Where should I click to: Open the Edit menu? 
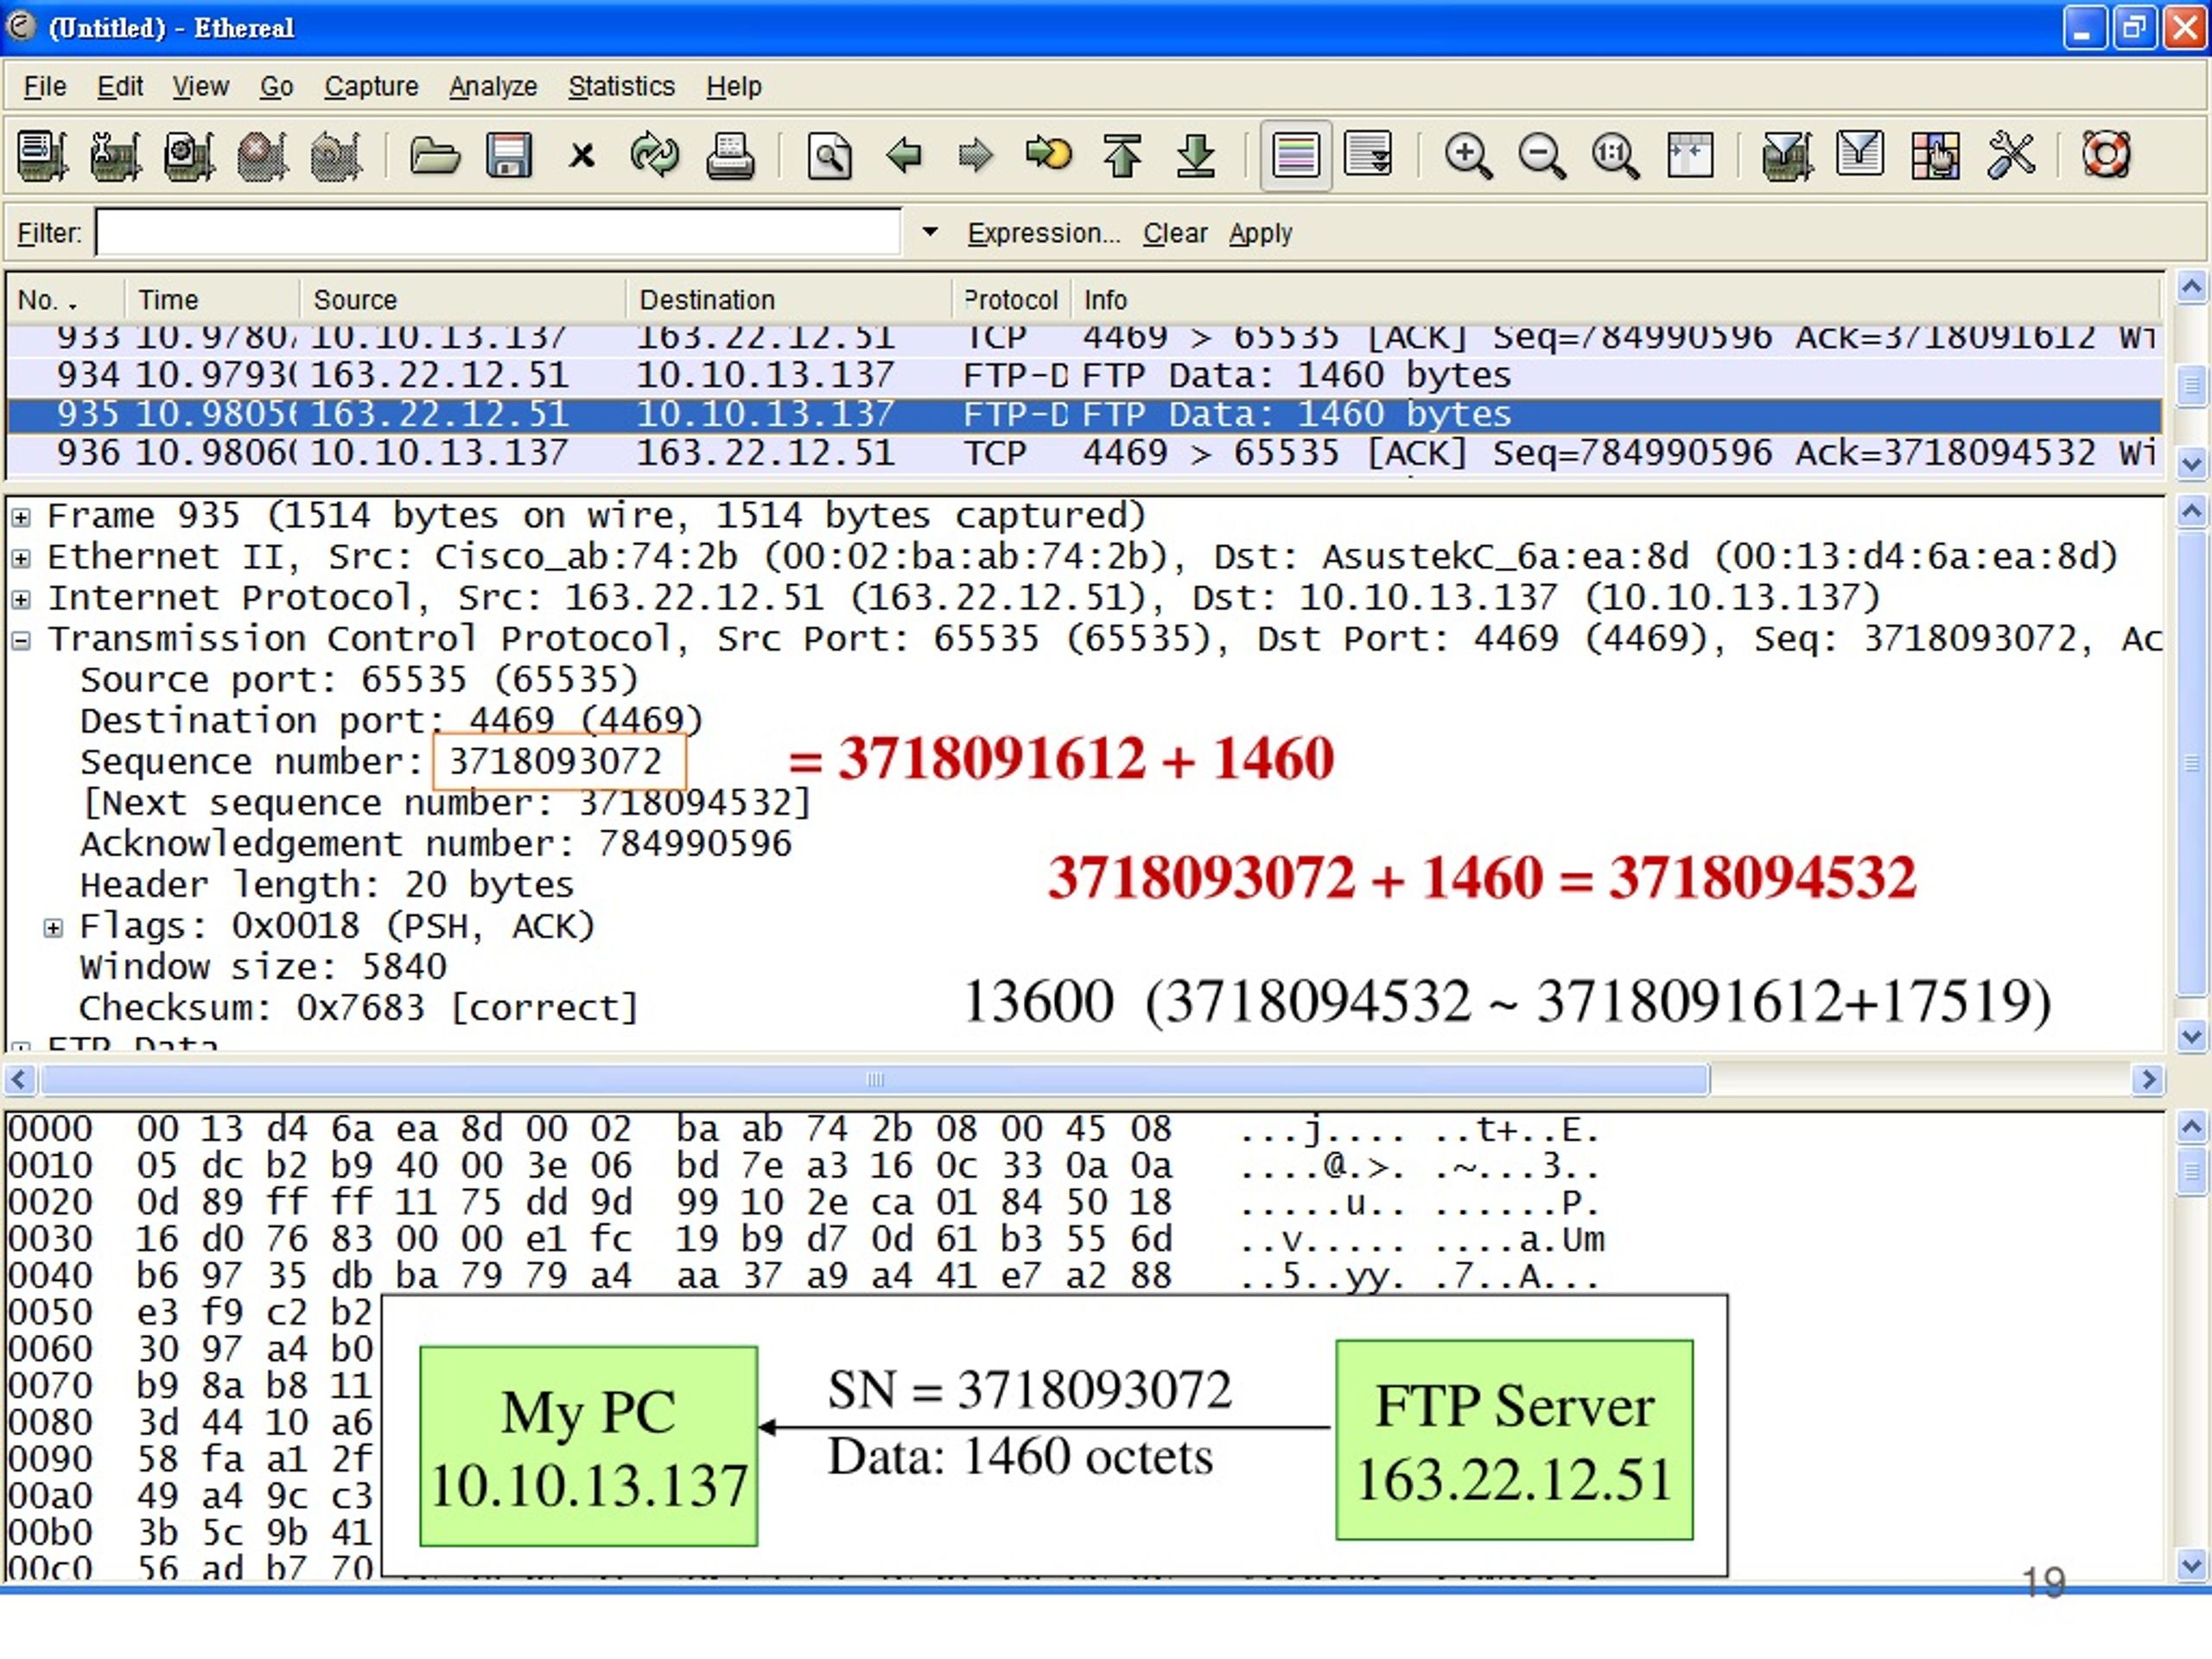tap(120, 87)
